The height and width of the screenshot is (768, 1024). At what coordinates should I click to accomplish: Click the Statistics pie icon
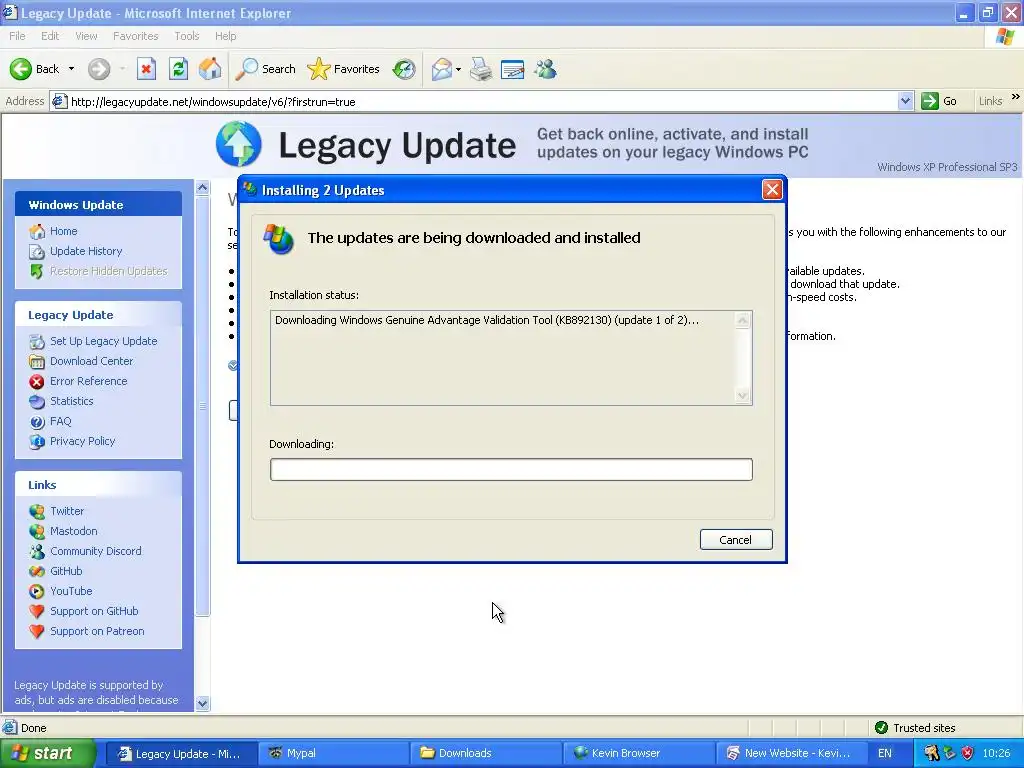tap(37, 402)
